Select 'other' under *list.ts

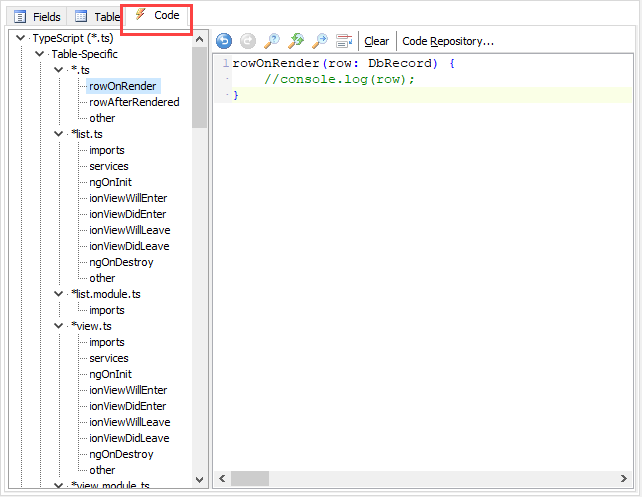[x=102, y=278]
